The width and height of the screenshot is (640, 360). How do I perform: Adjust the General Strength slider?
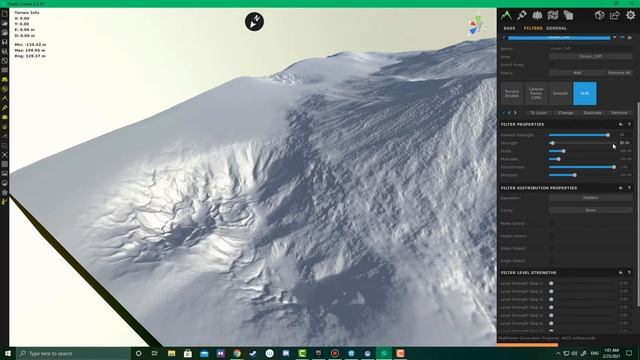[581, 135]
